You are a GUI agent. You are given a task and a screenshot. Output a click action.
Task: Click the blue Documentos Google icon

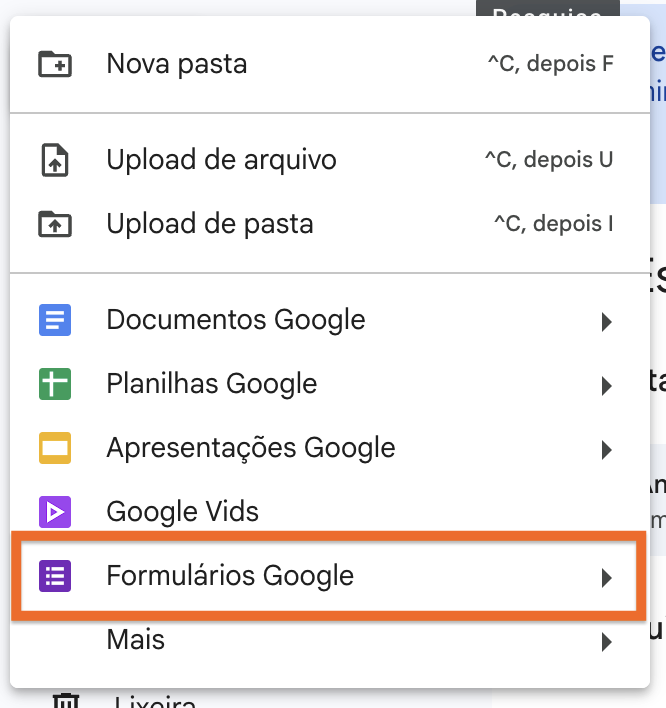pyautogui.click(x=55, y=321)
